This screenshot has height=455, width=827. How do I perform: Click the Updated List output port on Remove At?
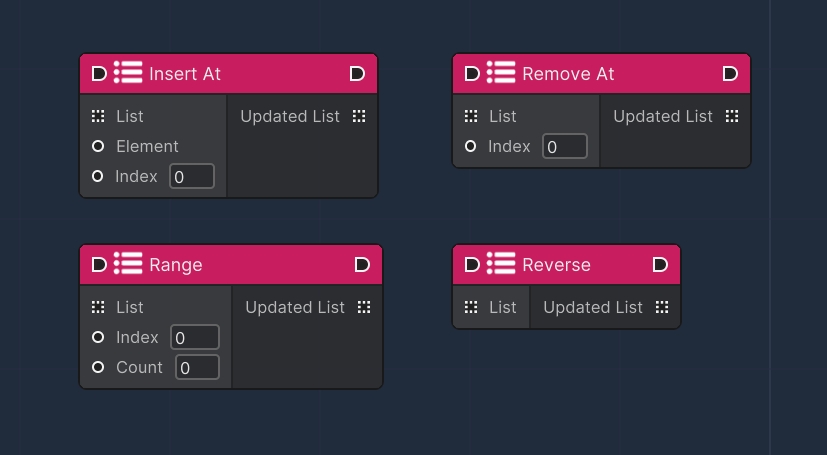tap(732, 116)
